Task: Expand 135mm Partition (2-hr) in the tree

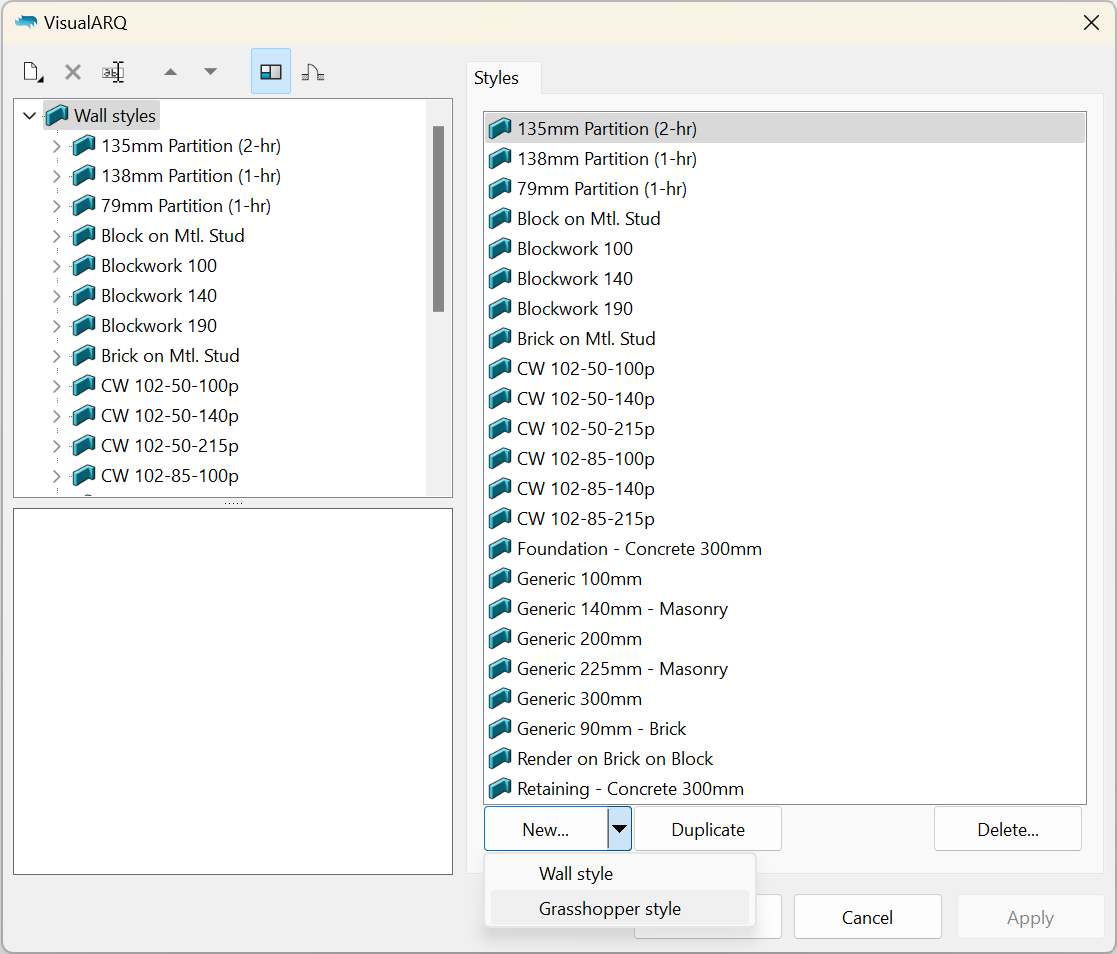Action: coord(56,146)
